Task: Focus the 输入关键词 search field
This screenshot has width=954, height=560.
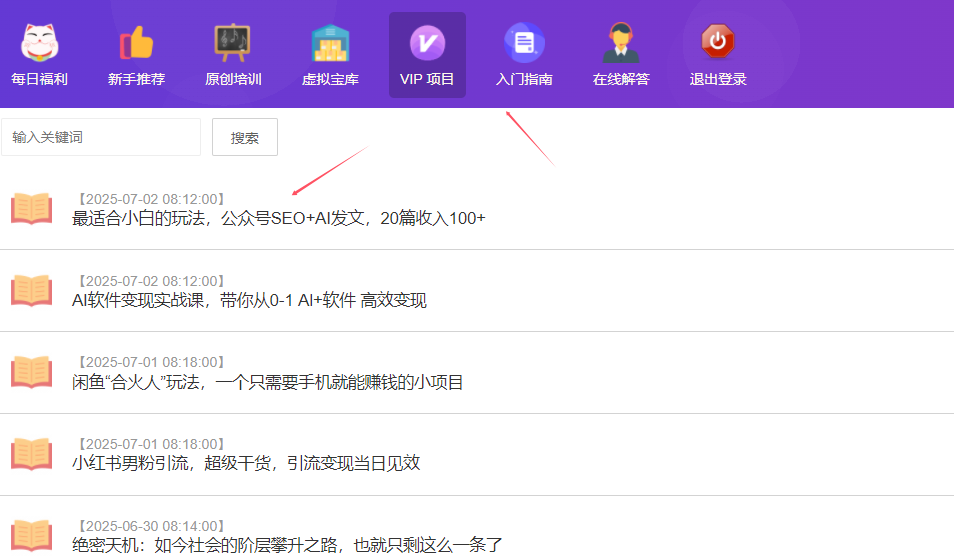Action: [x=101, y=137]
